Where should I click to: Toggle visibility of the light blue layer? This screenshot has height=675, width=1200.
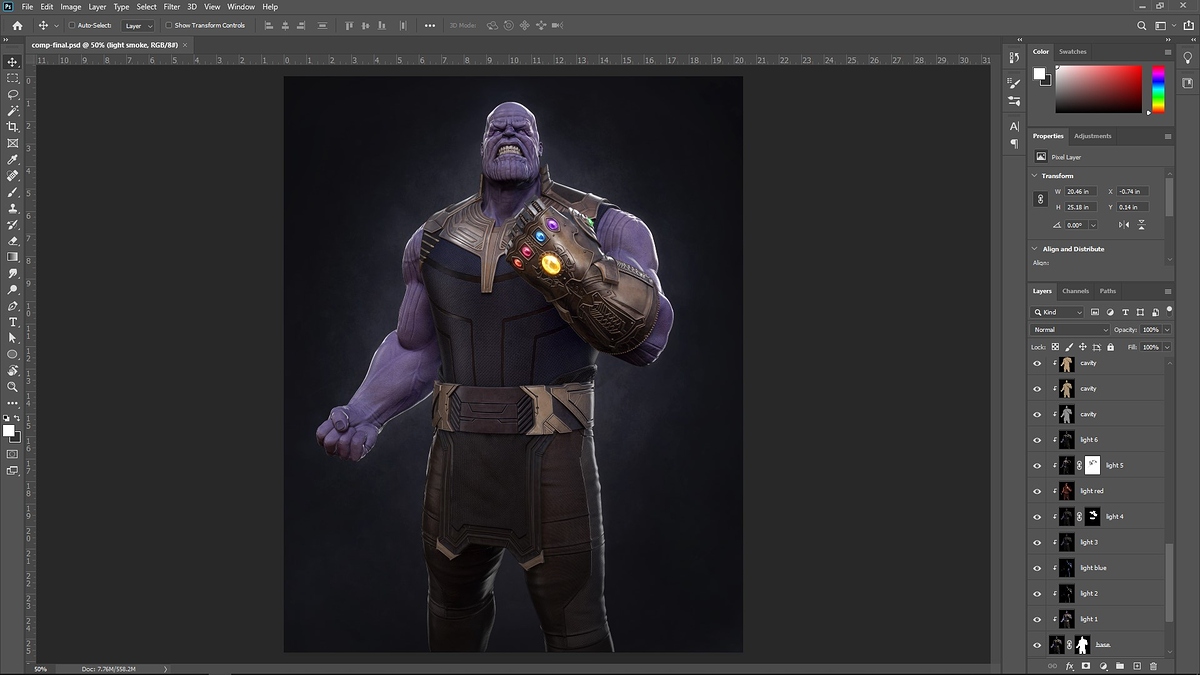(x=1037, y=568)
